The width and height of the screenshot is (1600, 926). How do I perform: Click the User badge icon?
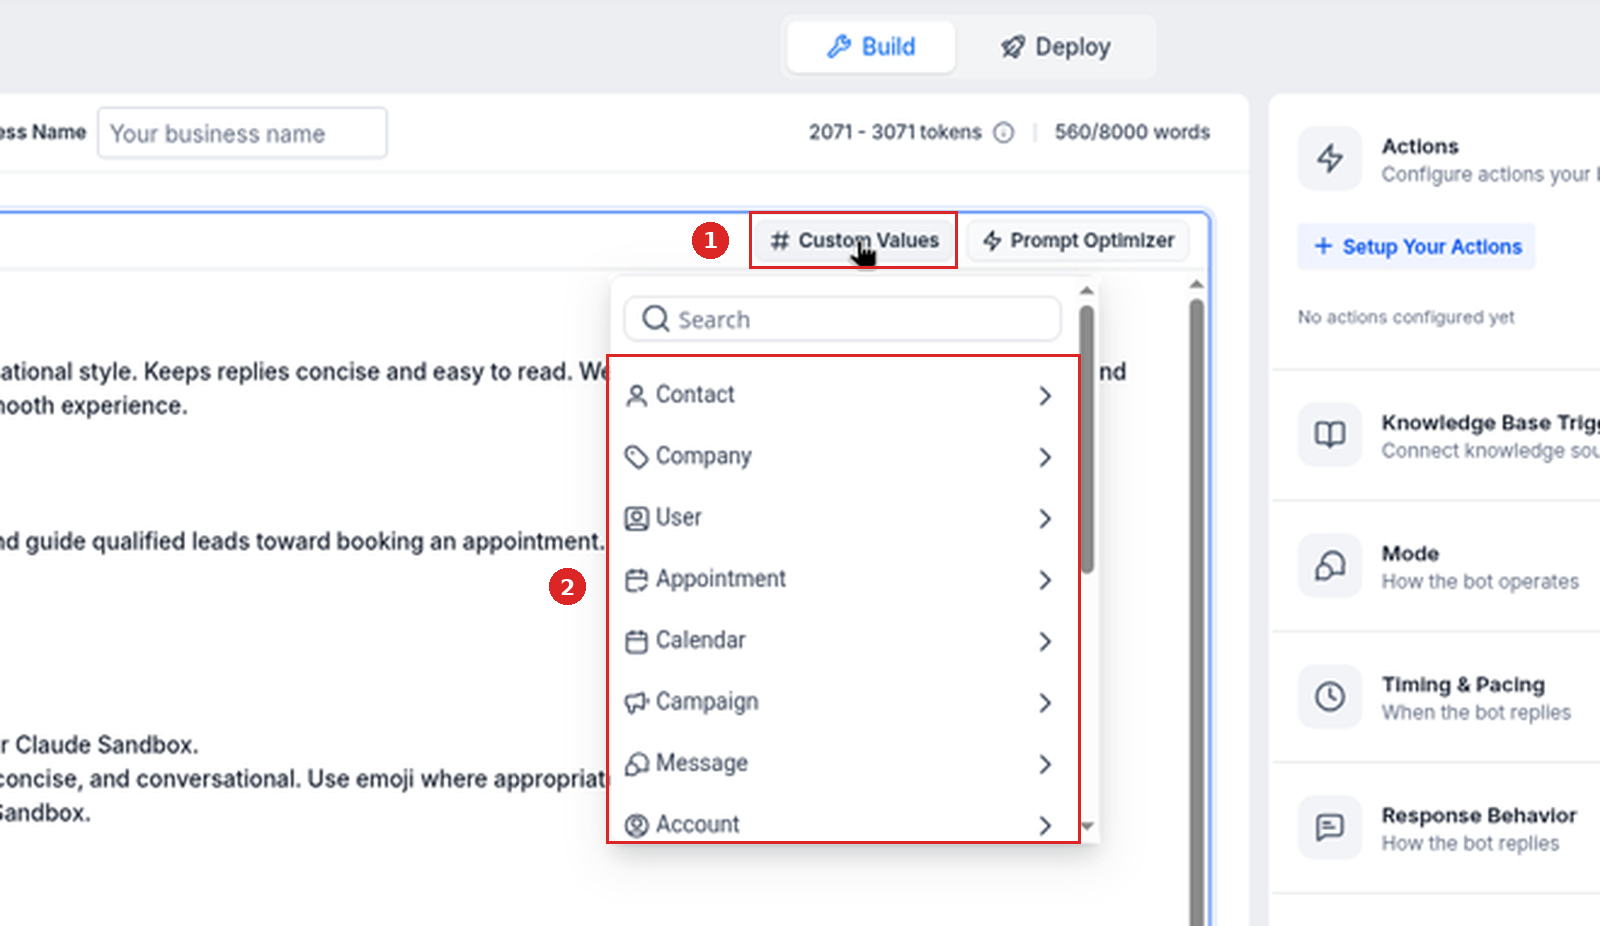click(x=636, y=518)
